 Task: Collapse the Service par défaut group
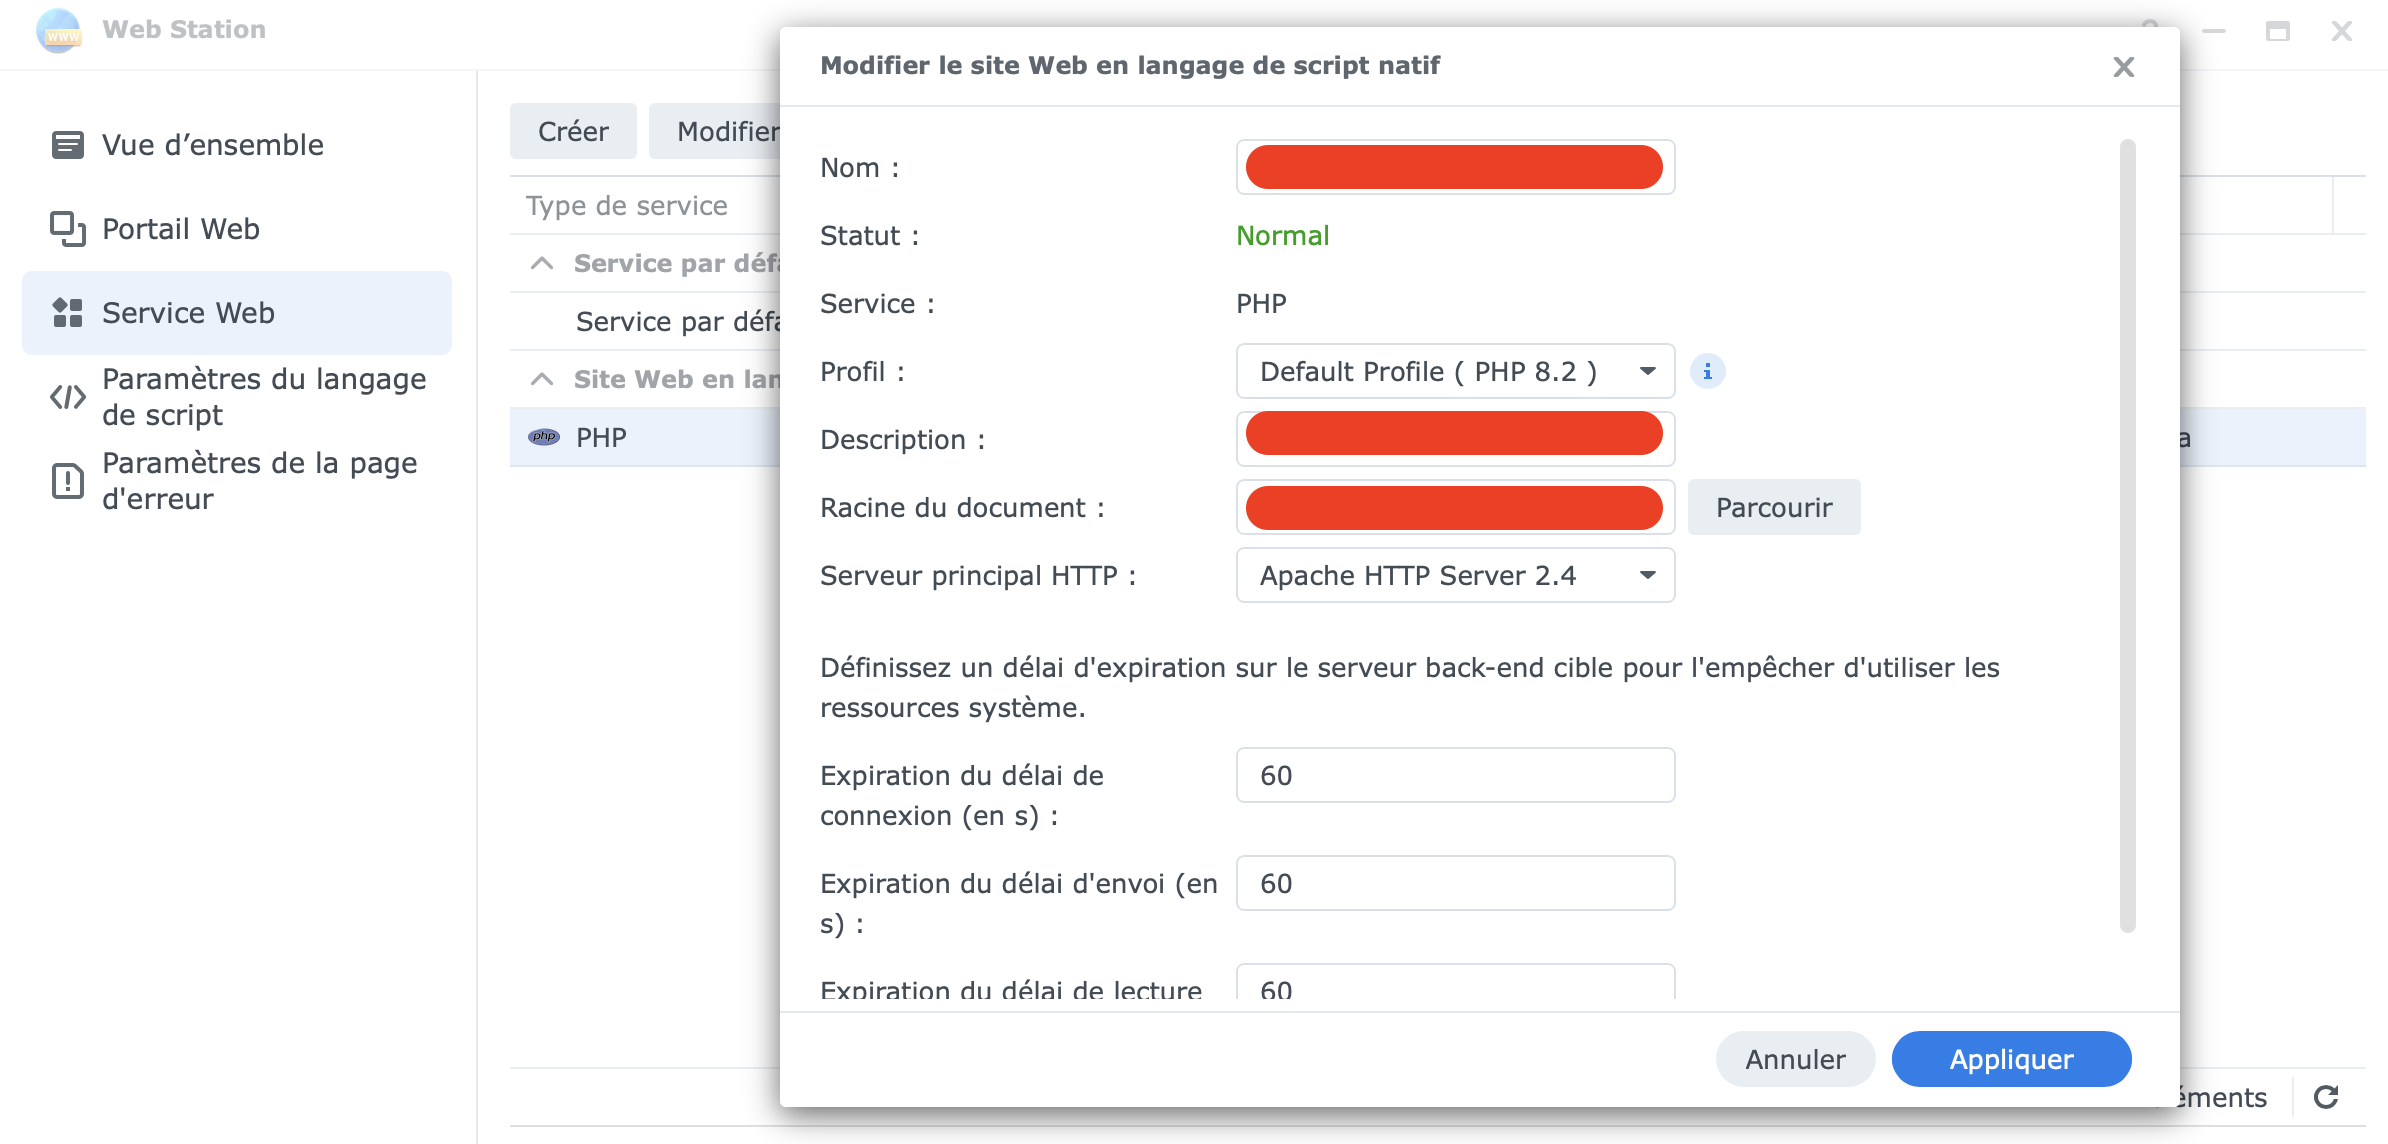(542, 263)
